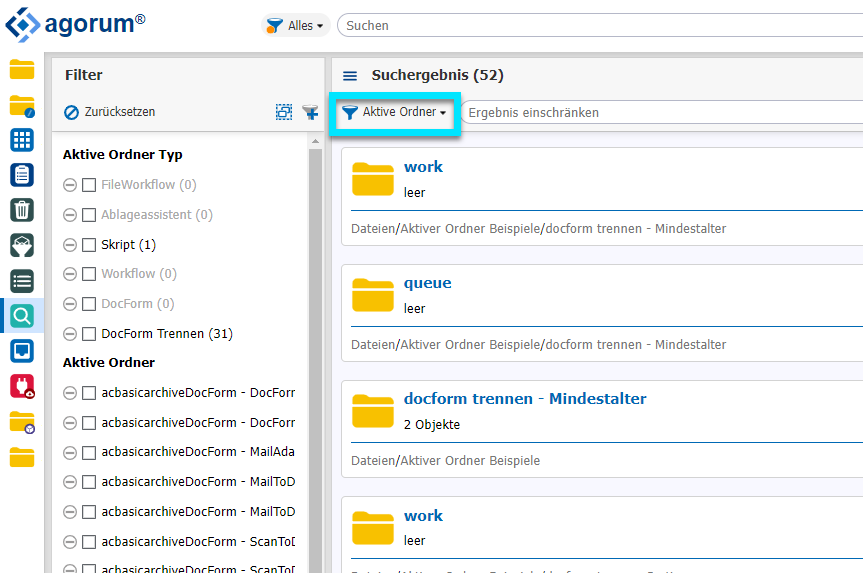Click the 'leer' text under queue
The image size is (863, 573).
click(414, 308)
